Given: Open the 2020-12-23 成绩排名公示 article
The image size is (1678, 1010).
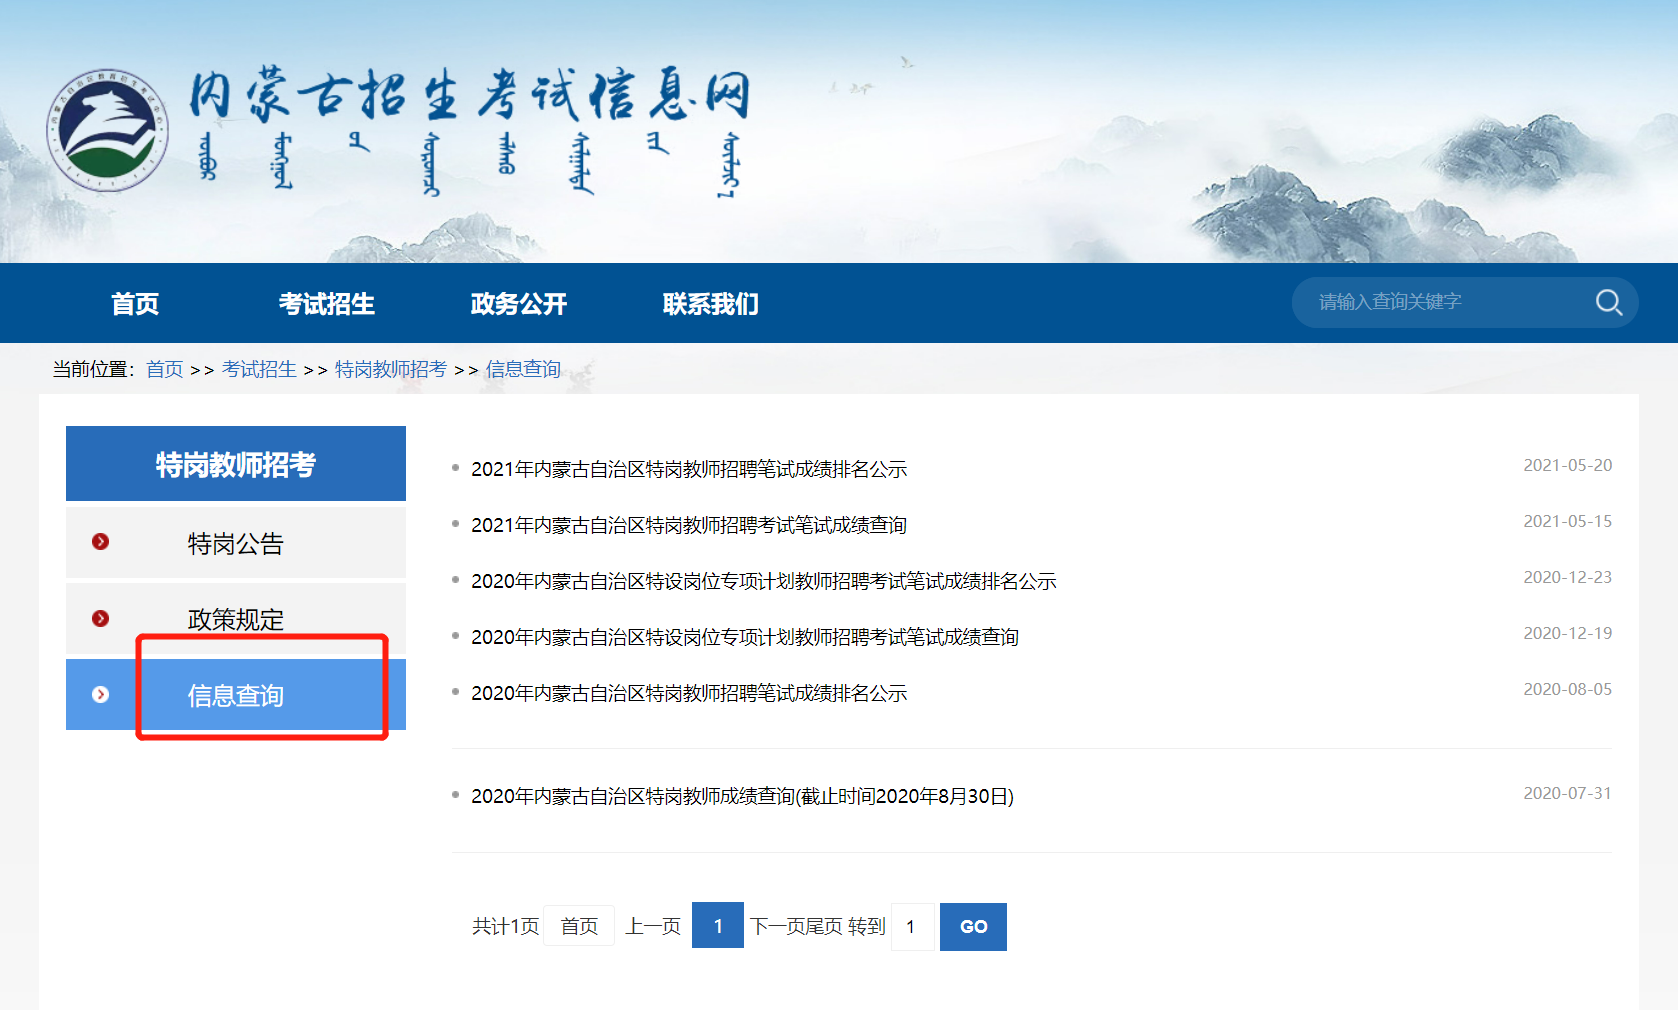Looking at the screenshot, I should (763, 581).
